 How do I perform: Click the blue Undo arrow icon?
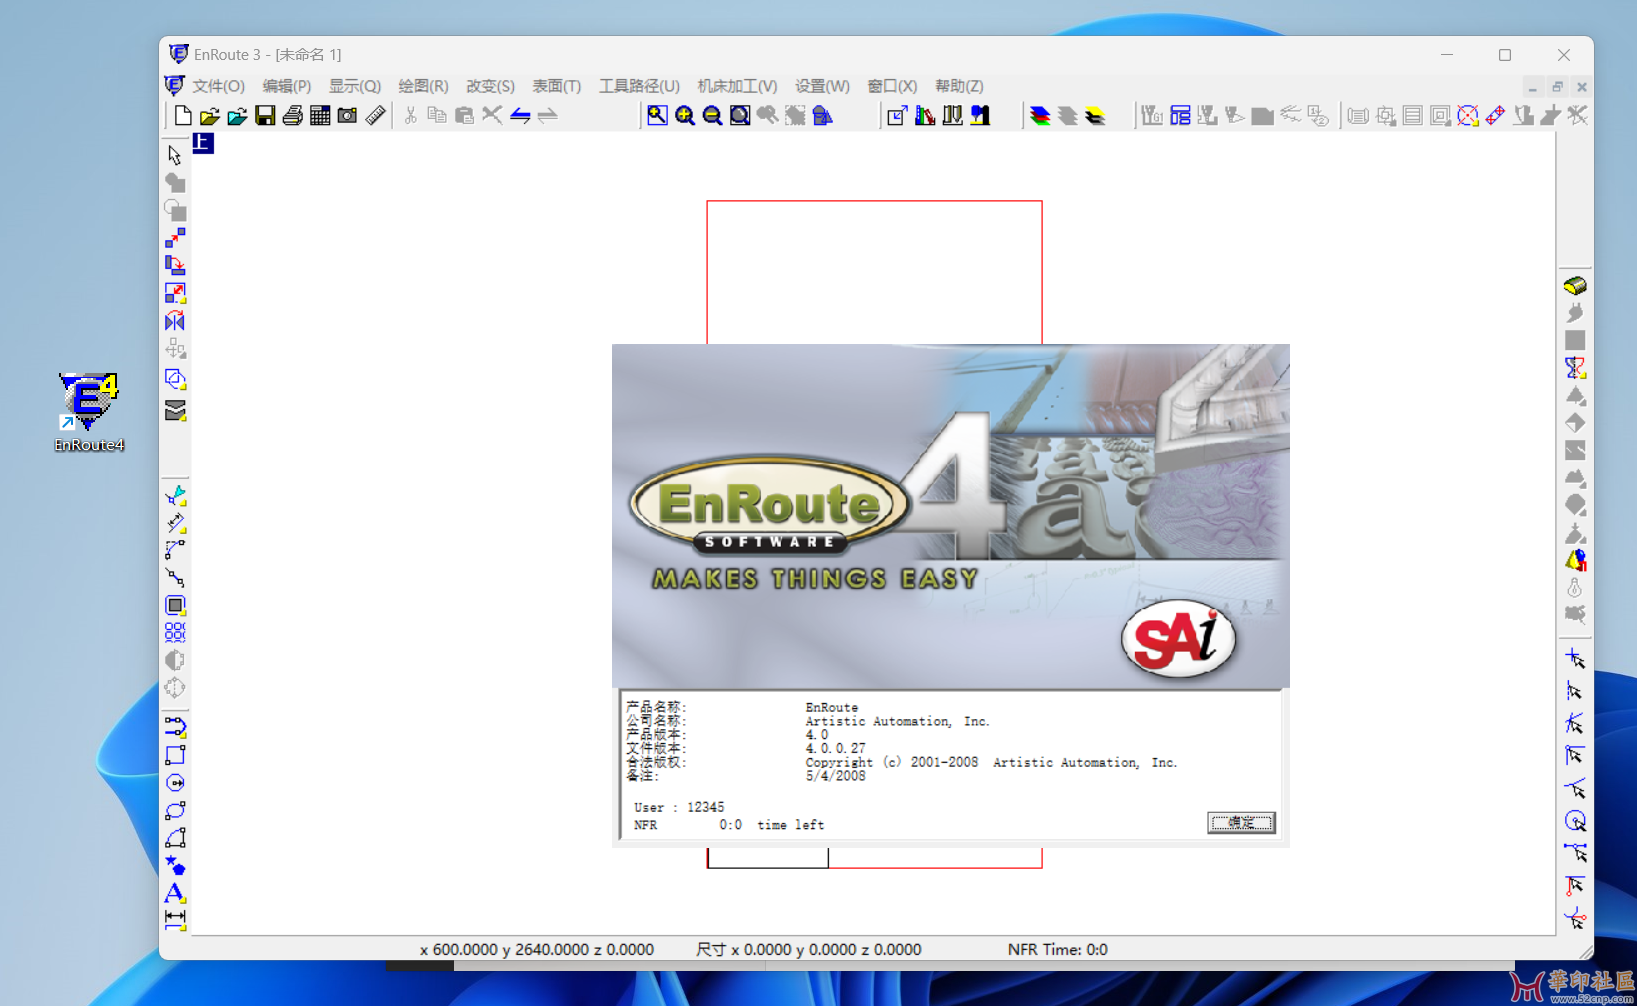pos(520,115)
